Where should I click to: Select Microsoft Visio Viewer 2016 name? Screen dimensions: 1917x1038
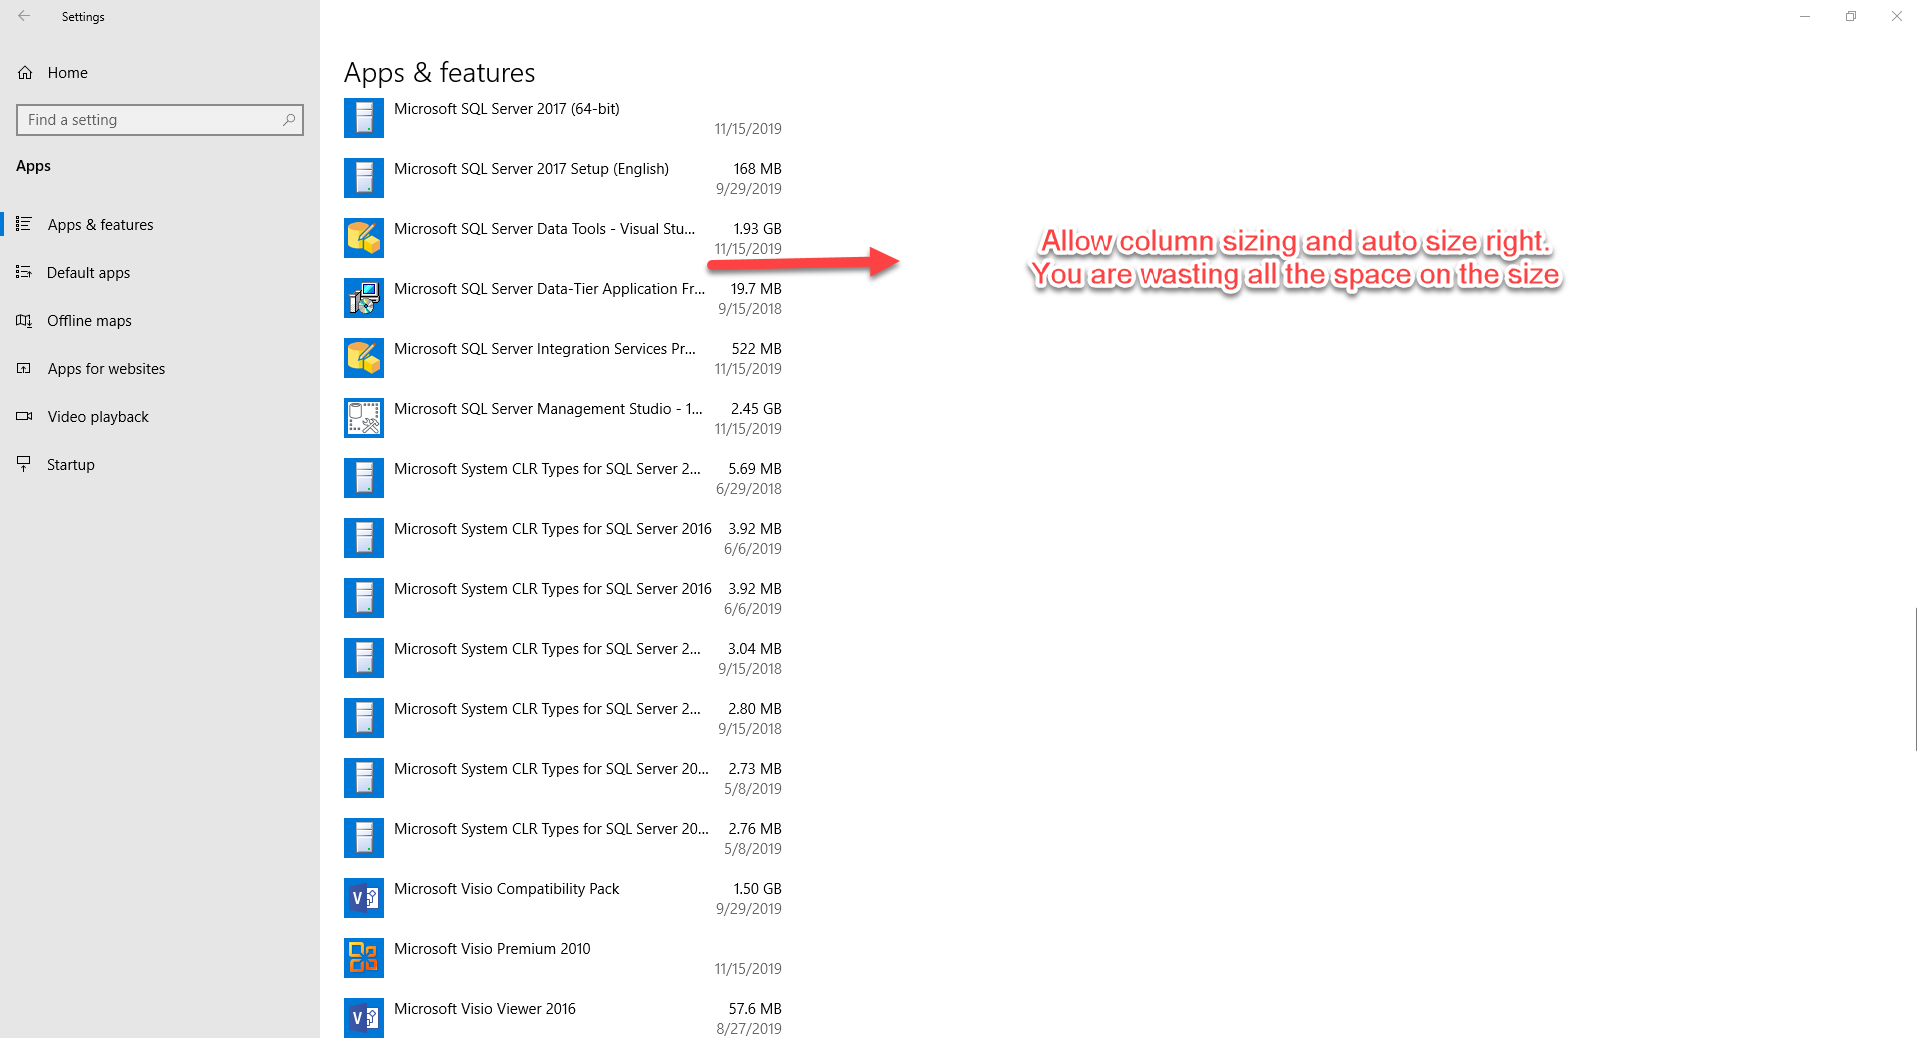pyautogui.click(x=485, y=1009)
